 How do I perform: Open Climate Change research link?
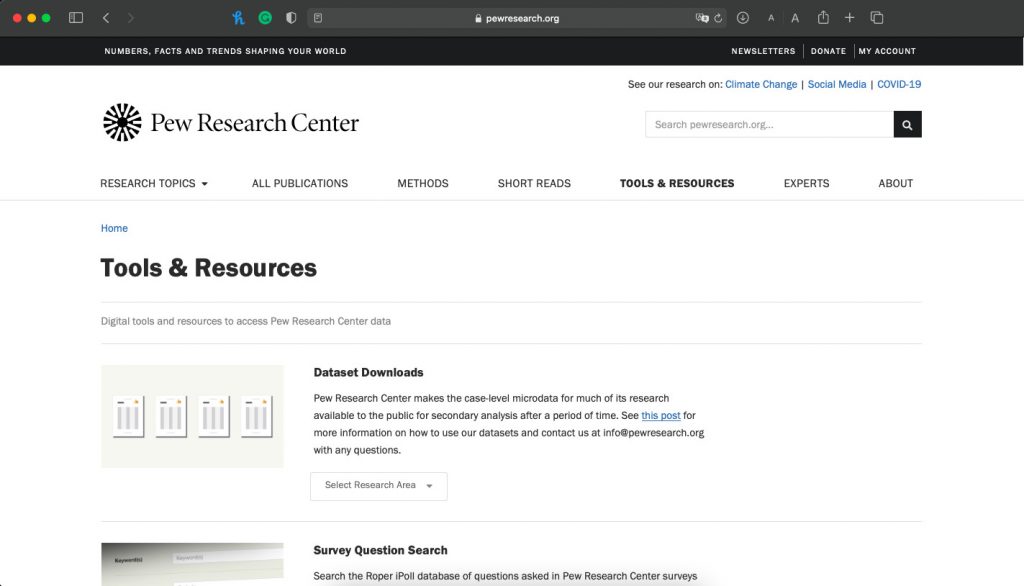pyautogui.click(x=761, y=84)
